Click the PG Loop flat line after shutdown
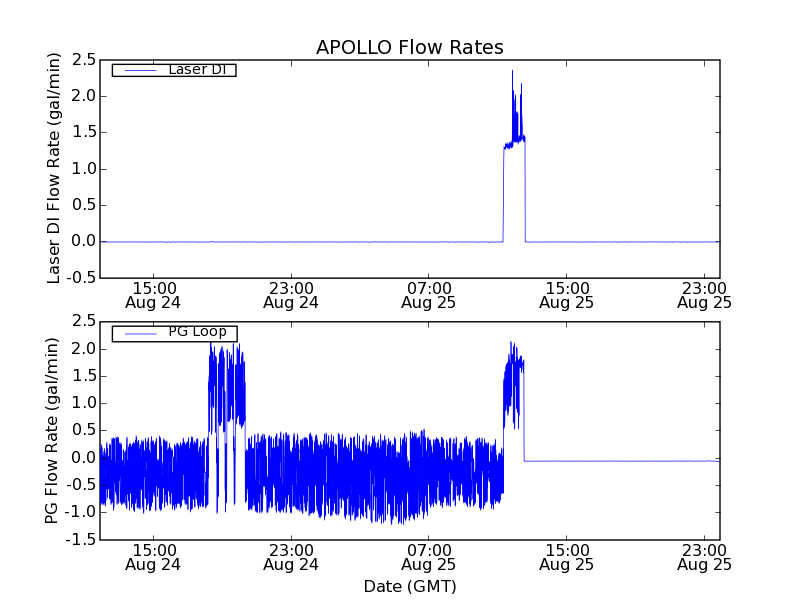The height and width of the screenshot is (600, 800). (x=621, y=461)
